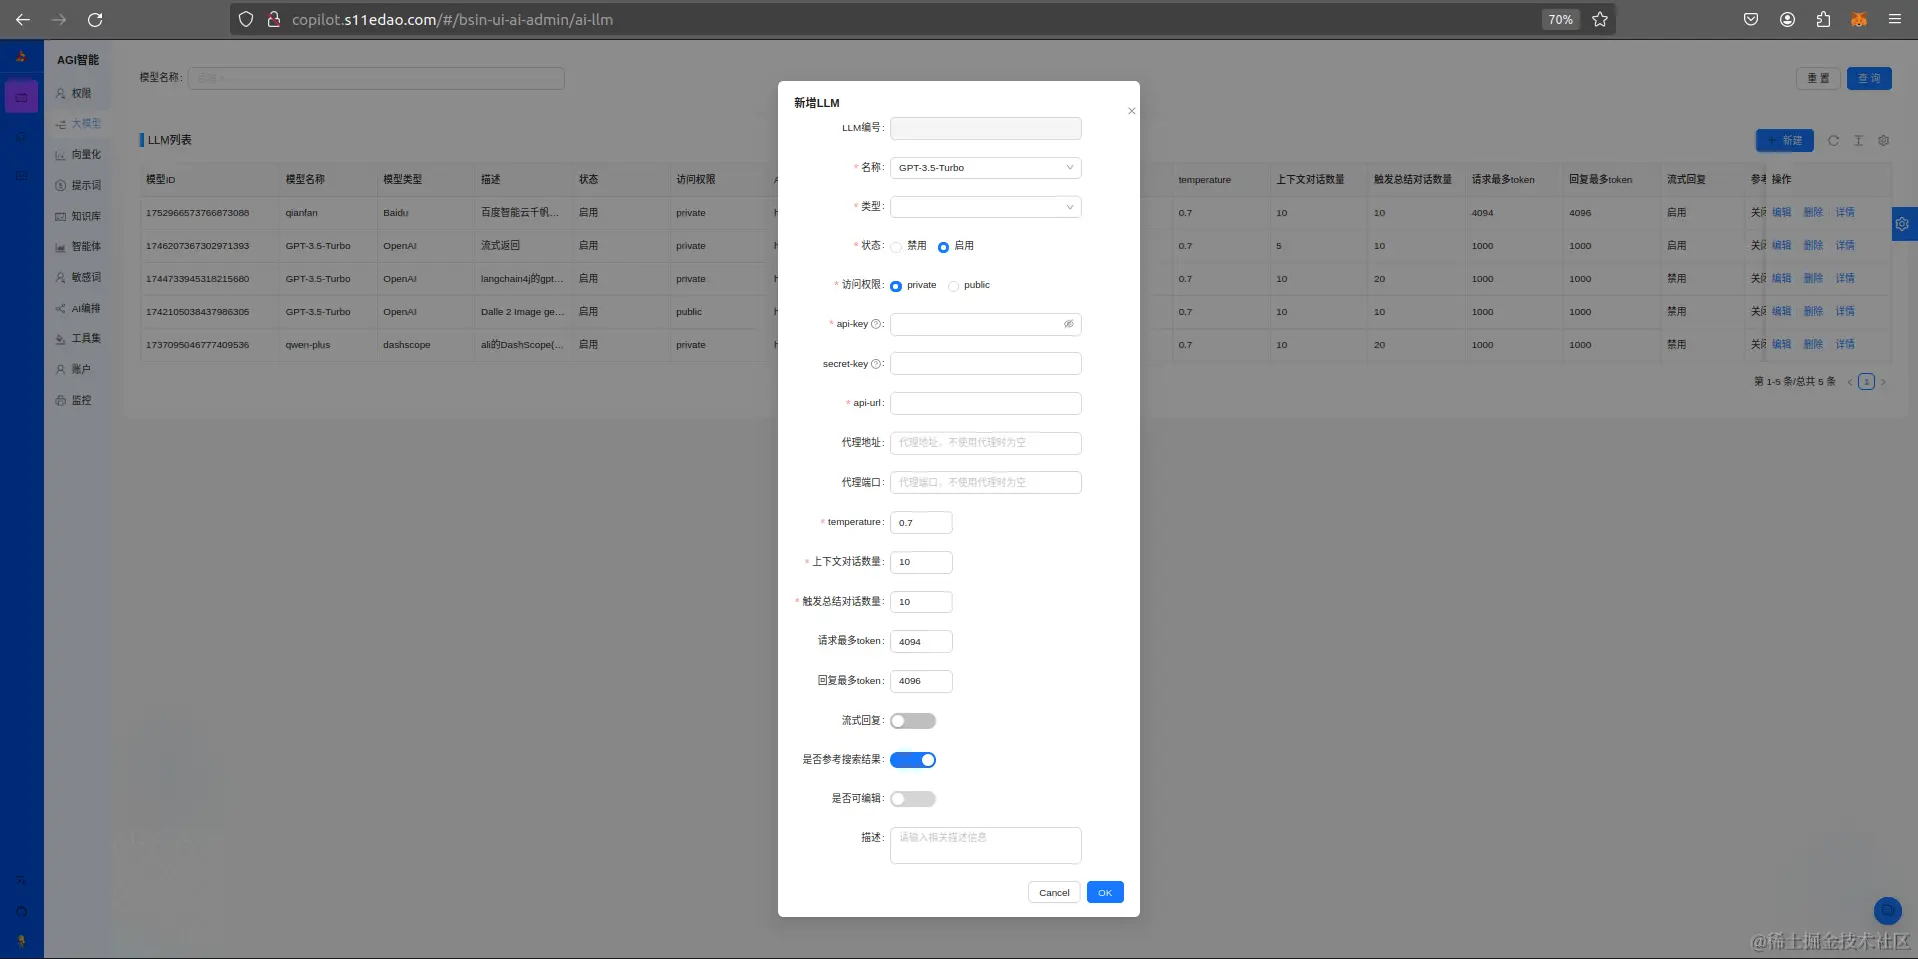Open column settings gear in LLM list toolbar

[1884, 141]
